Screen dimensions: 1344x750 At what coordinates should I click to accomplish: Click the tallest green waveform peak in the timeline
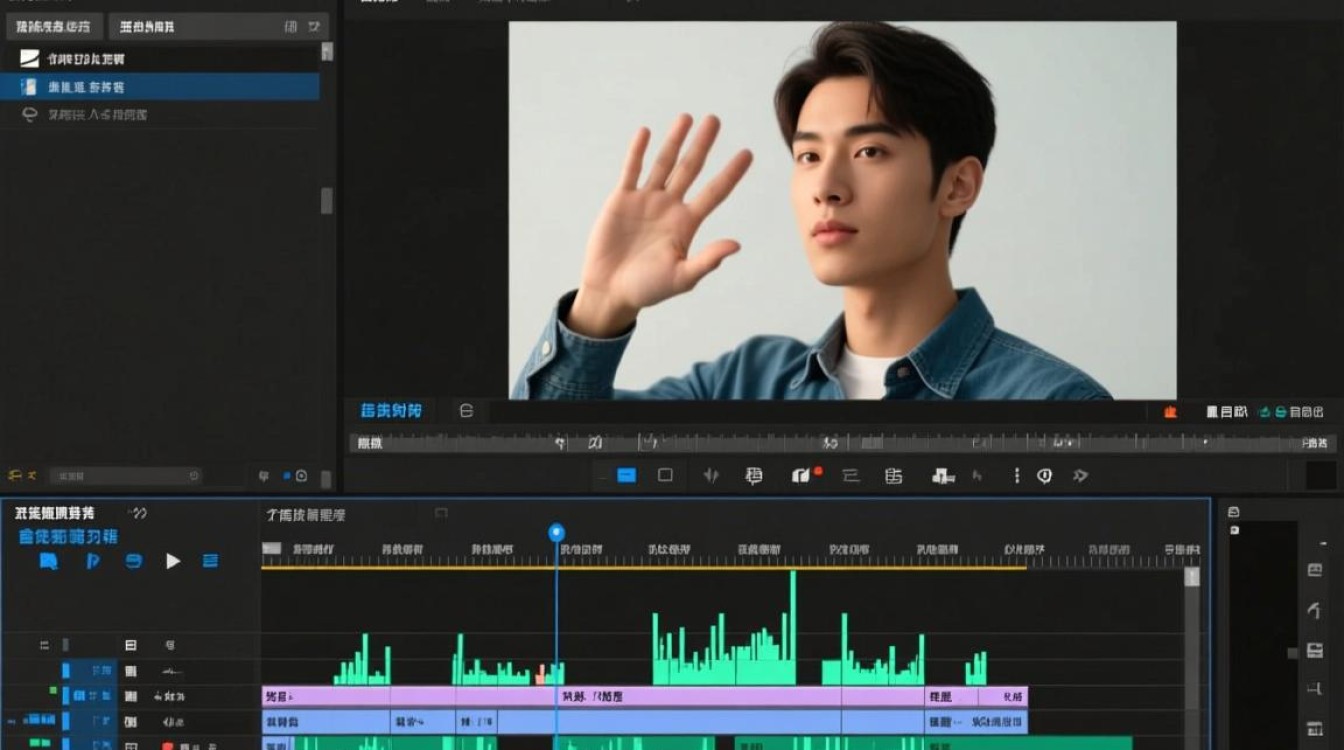coord(793,627)
